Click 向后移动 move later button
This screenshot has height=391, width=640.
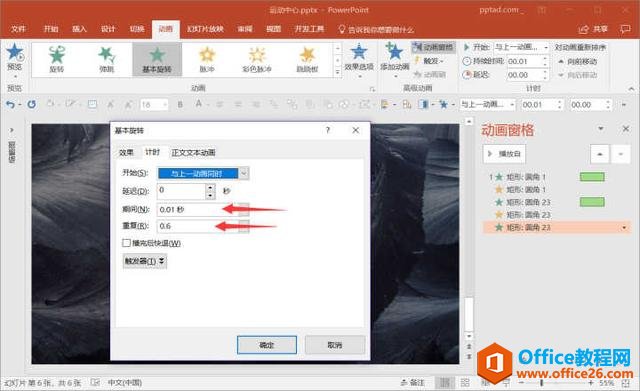(577, 75)
